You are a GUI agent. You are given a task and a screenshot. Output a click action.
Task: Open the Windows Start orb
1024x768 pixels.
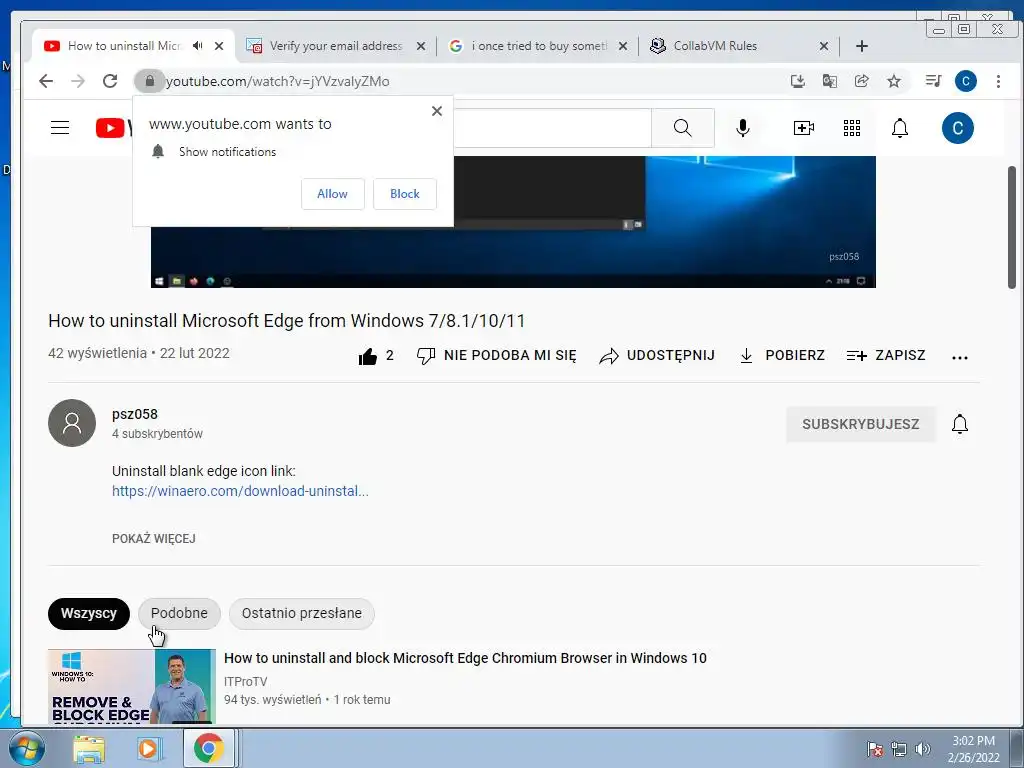click(26, 748)
